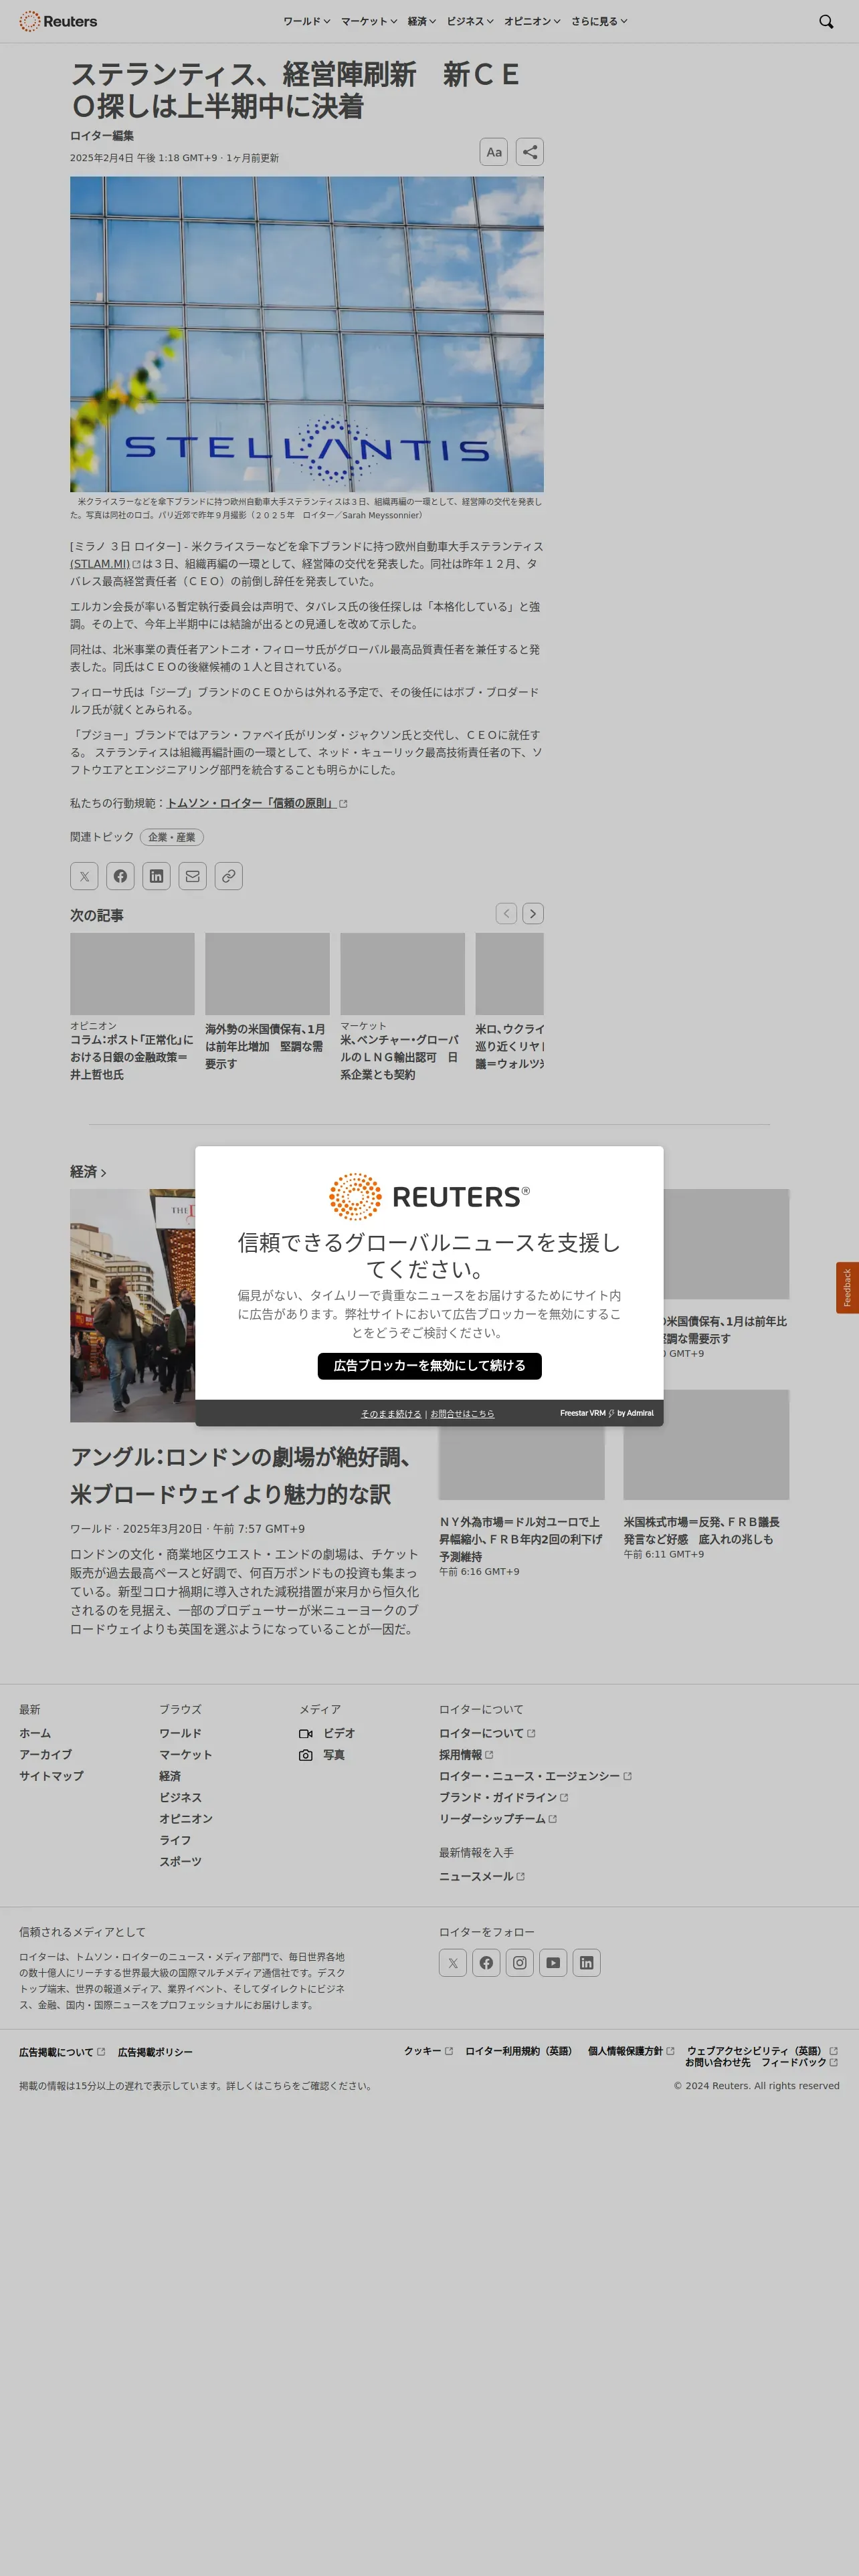Open STLAM.MI stock ticker link
The height and width of the screenshot is (2576, 859).
[x=105, y=564]
